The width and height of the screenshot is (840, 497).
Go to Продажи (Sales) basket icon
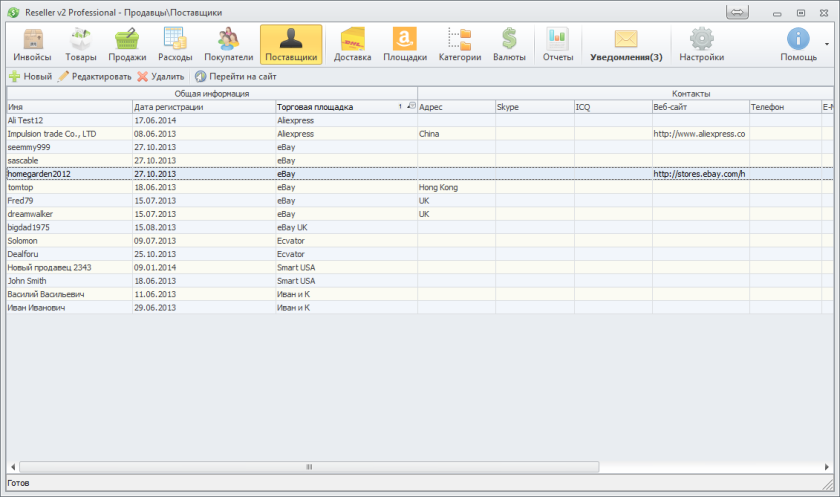click(127, 45)
